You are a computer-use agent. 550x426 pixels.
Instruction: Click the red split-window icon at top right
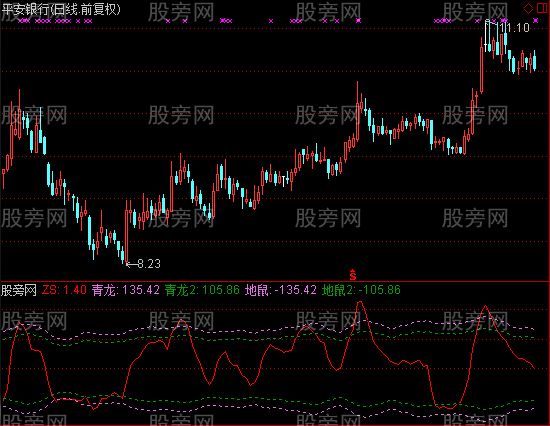pyautogui.click(x=542, y=8)
